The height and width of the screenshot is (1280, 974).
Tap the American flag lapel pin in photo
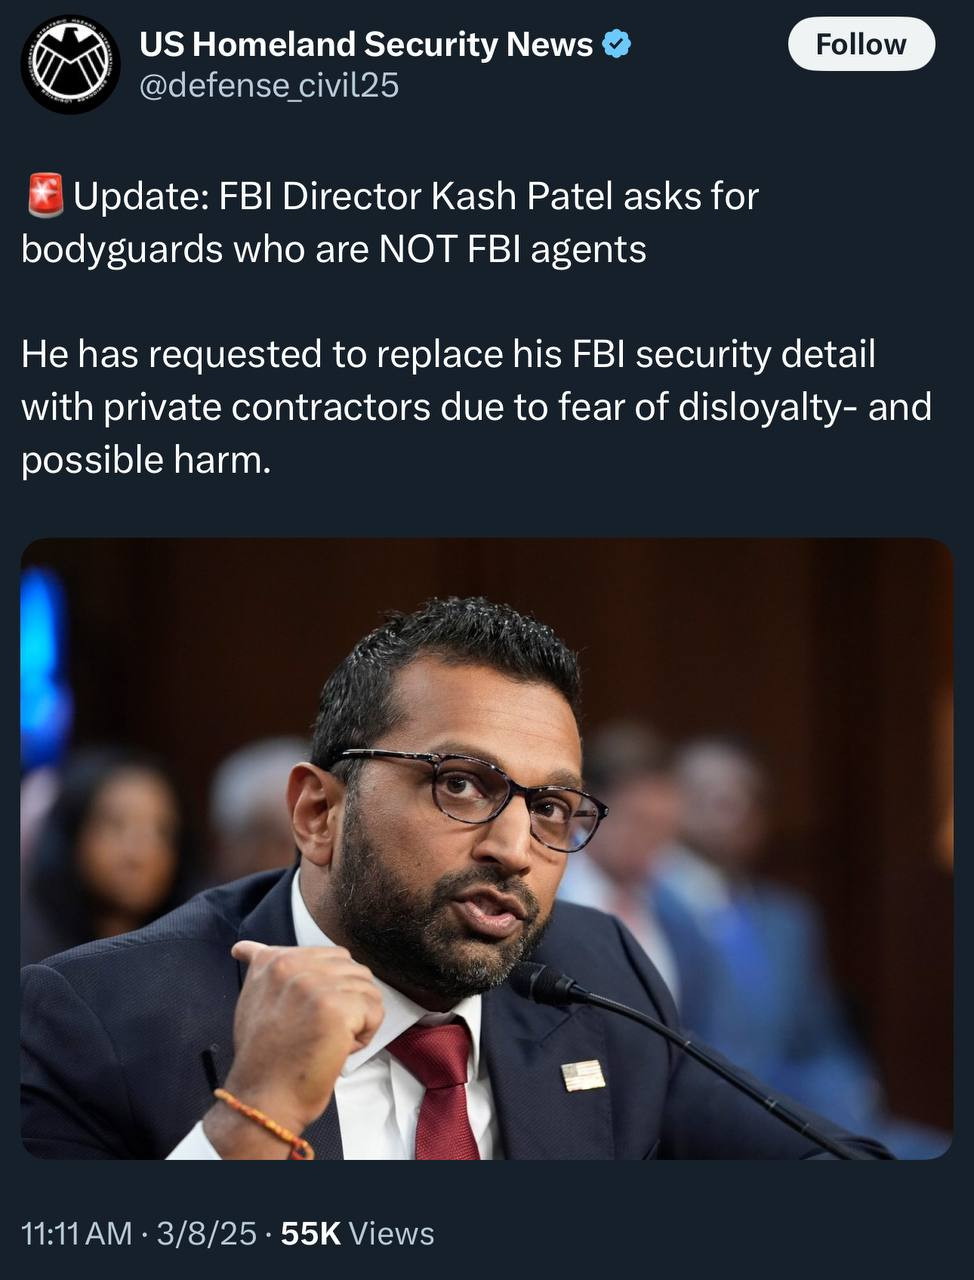click(x=583, y=1075)
